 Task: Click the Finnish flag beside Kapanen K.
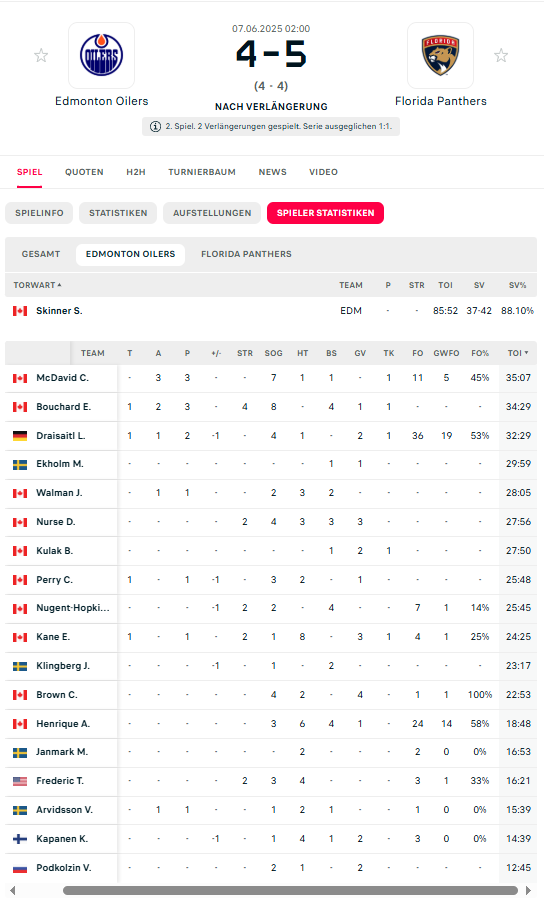tap(20, 839)
